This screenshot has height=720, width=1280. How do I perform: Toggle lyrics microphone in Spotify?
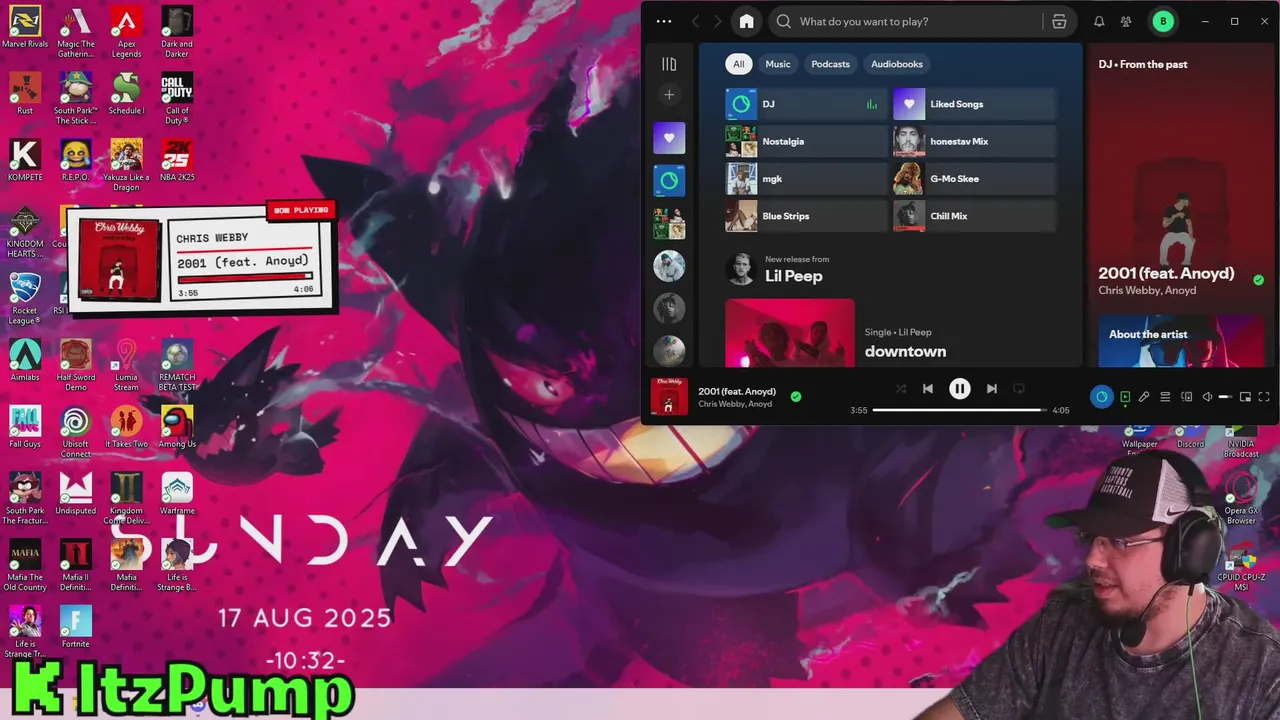click(x=1144, y=397)
